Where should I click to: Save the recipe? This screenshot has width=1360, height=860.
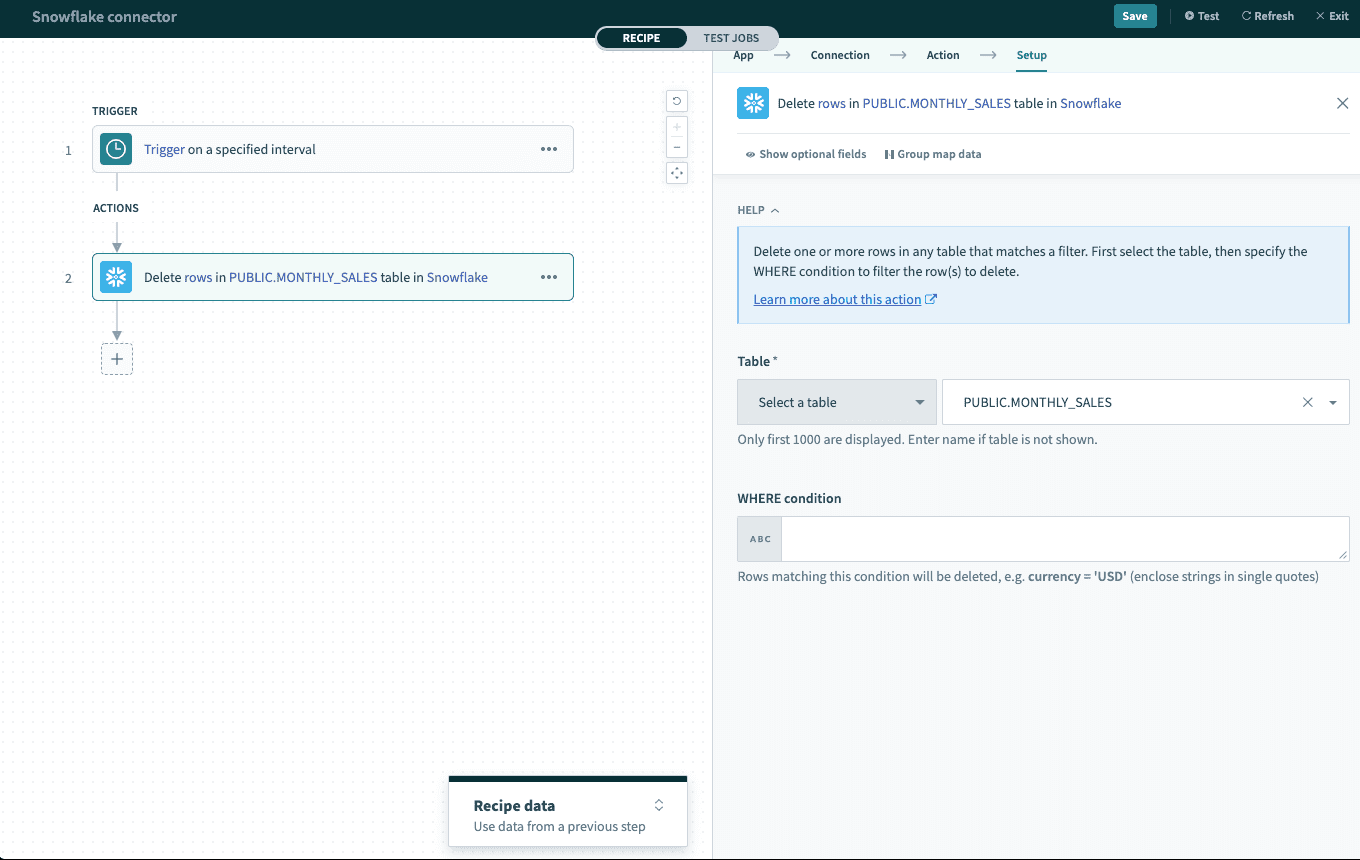[1134, 16]
